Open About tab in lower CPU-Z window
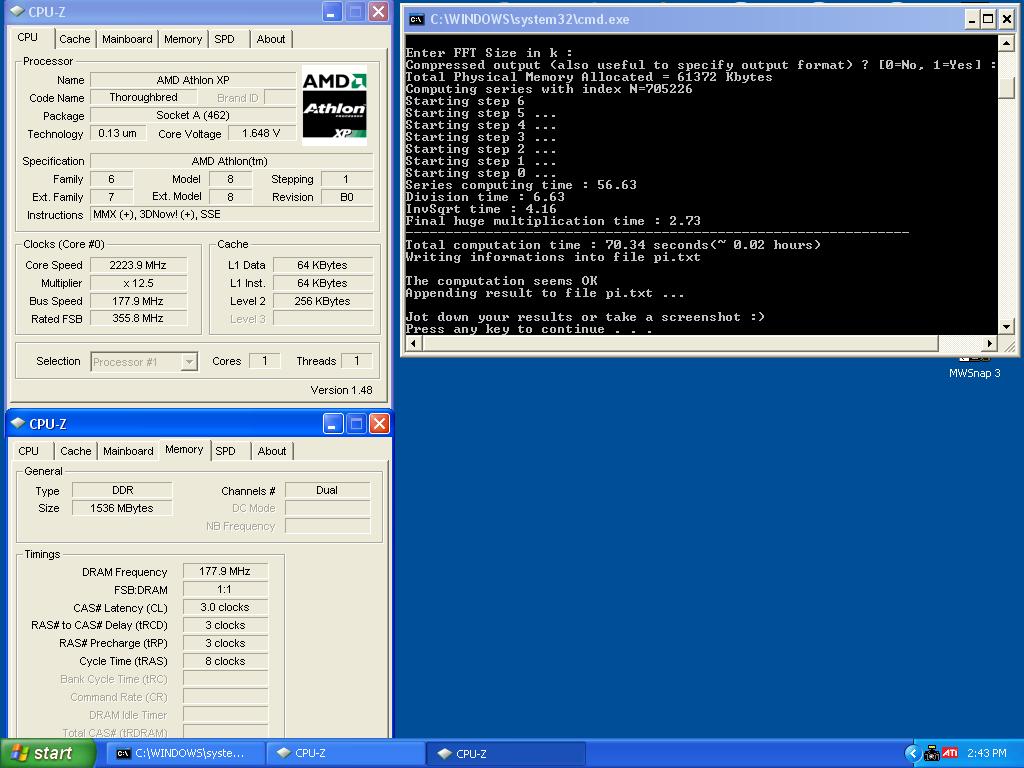1024x768 pixels. coord(272,451)
